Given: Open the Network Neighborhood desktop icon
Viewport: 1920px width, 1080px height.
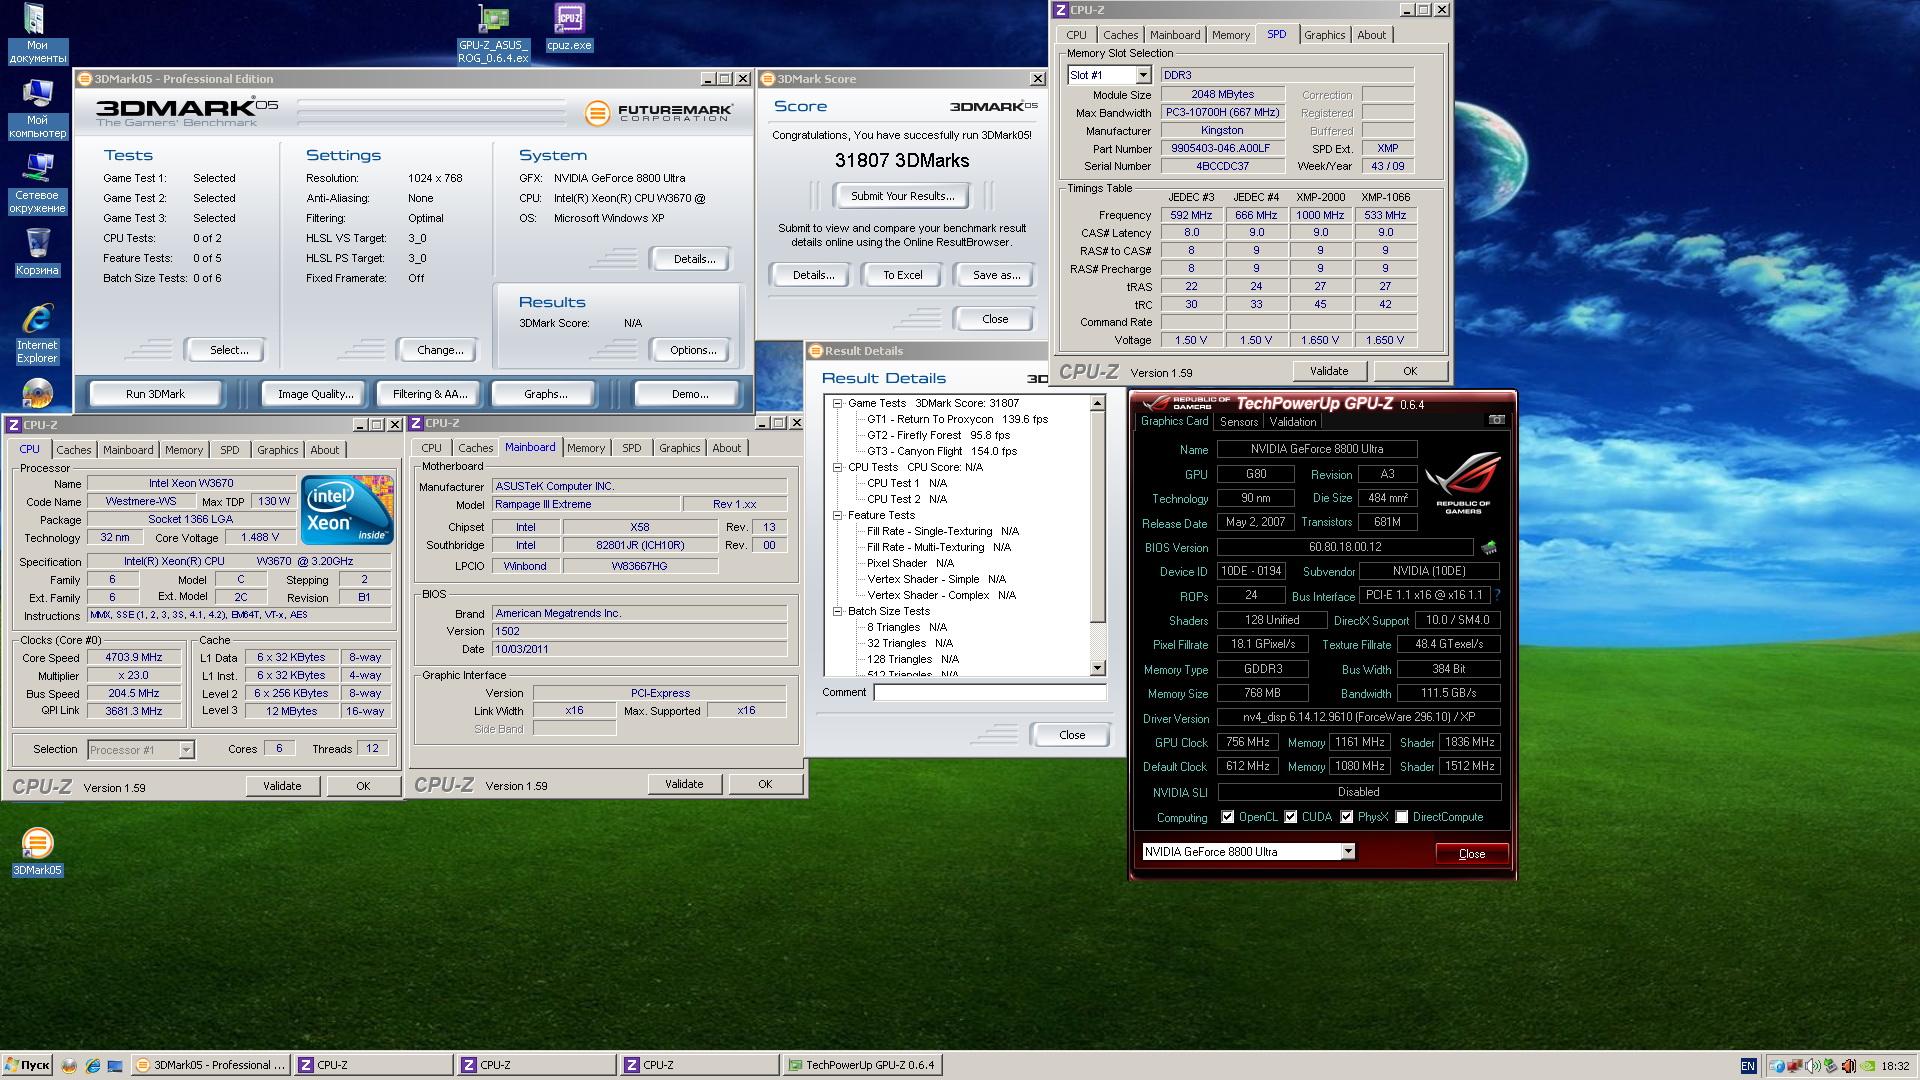Looking at the screenshot, I should pos(37,184).
